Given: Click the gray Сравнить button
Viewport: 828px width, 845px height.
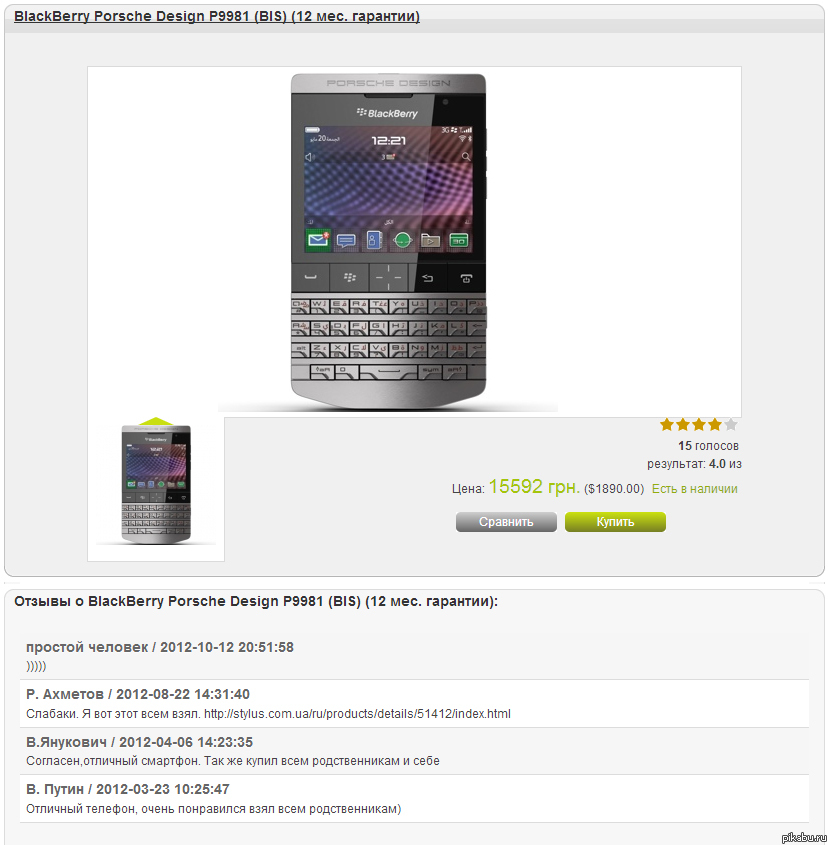Looking at the screenshot, I should click(506, 522).
